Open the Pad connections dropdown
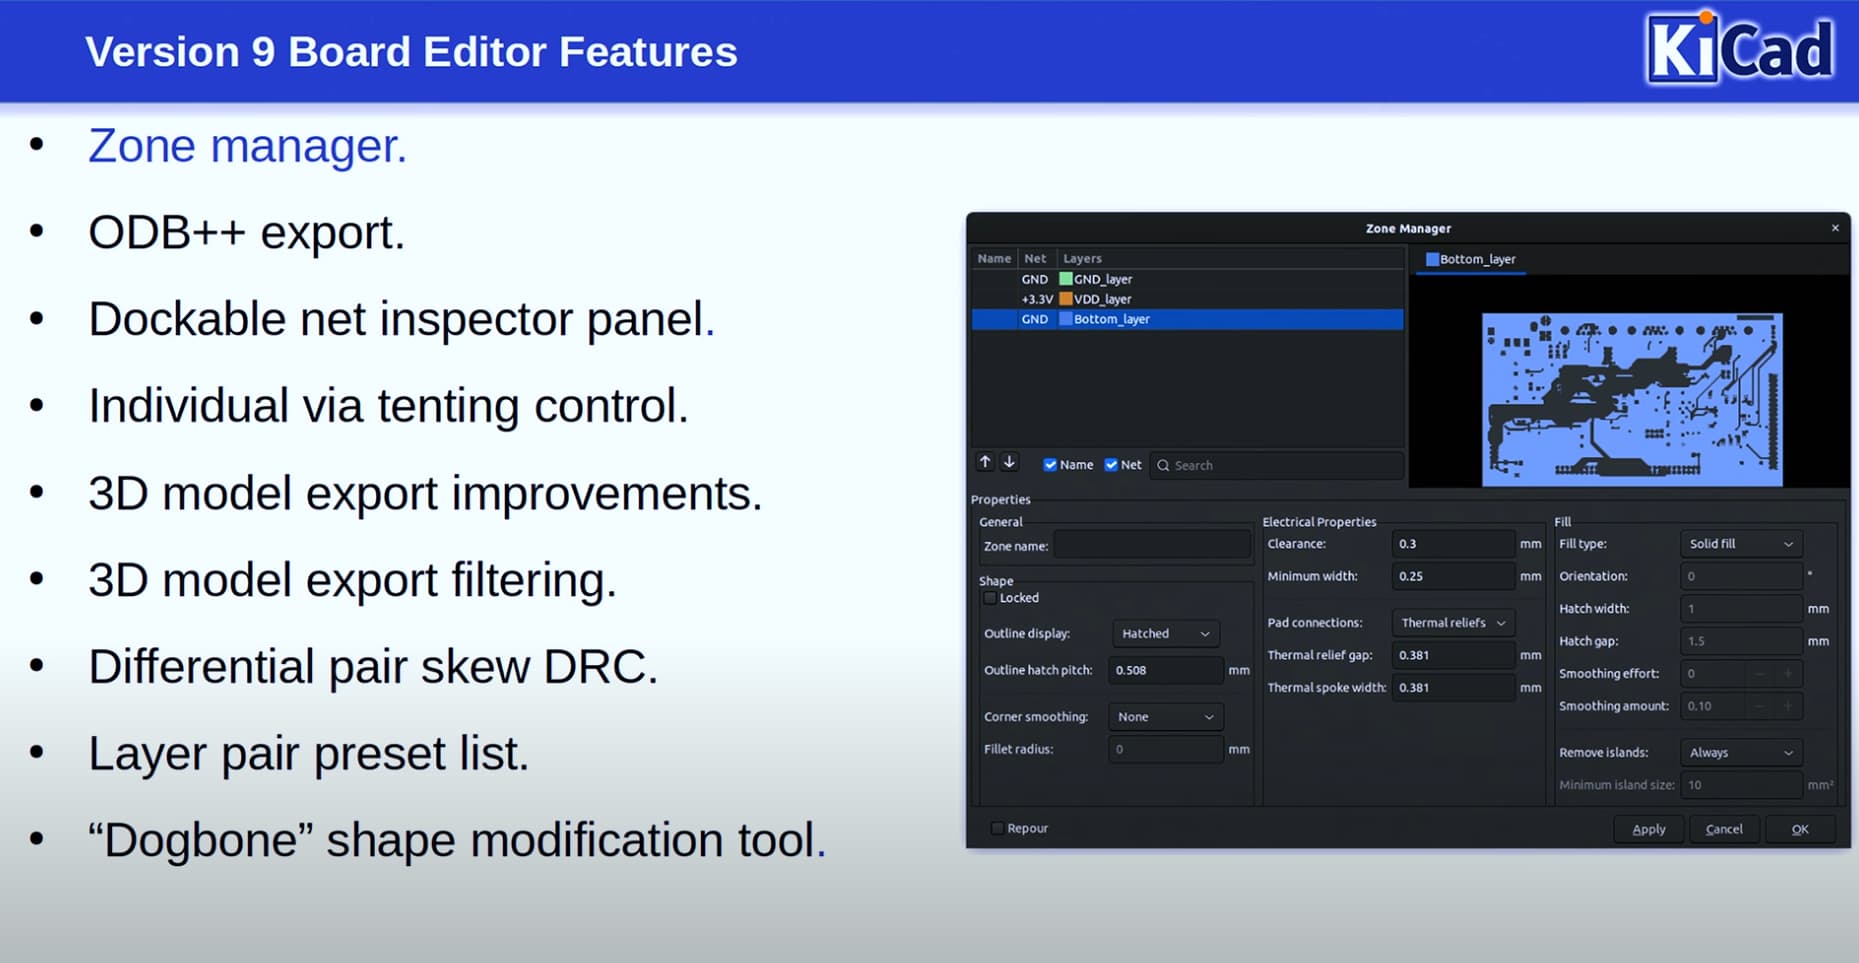 [1453, 623]
